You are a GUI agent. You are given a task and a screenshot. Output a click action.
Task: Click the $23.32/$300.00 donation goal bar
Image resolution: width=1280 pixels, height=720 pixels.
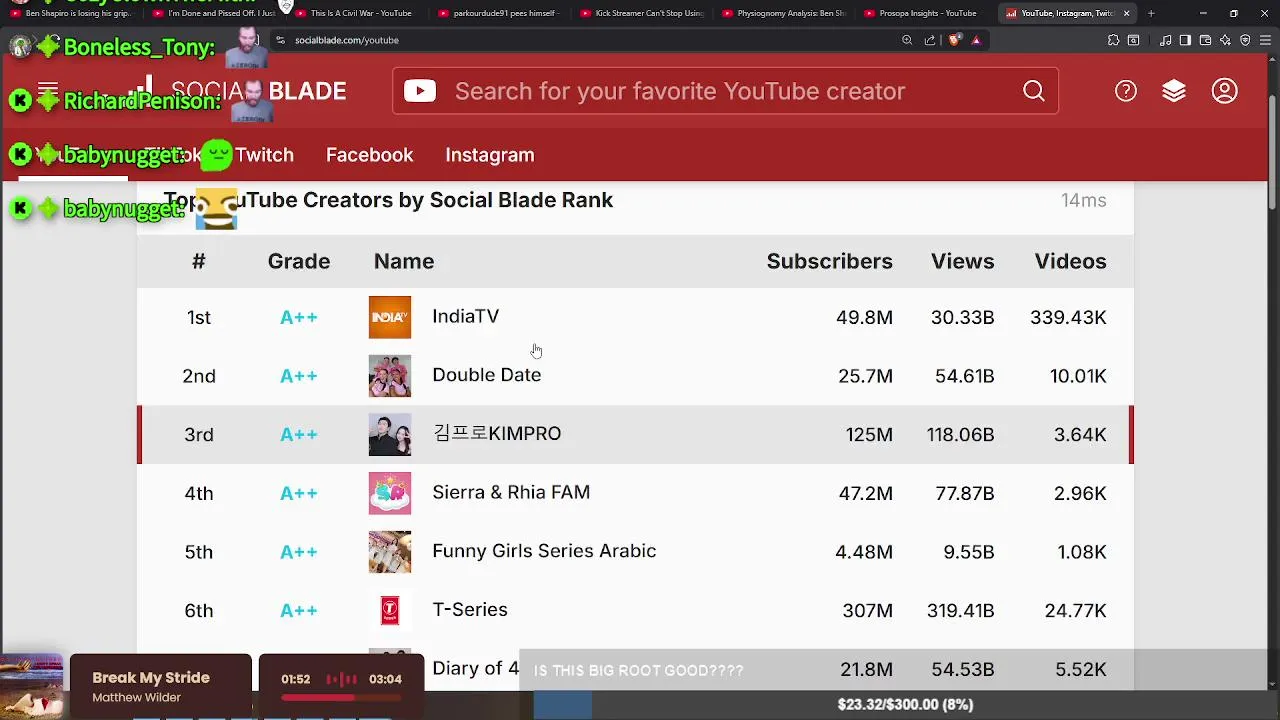pos(905,705)
